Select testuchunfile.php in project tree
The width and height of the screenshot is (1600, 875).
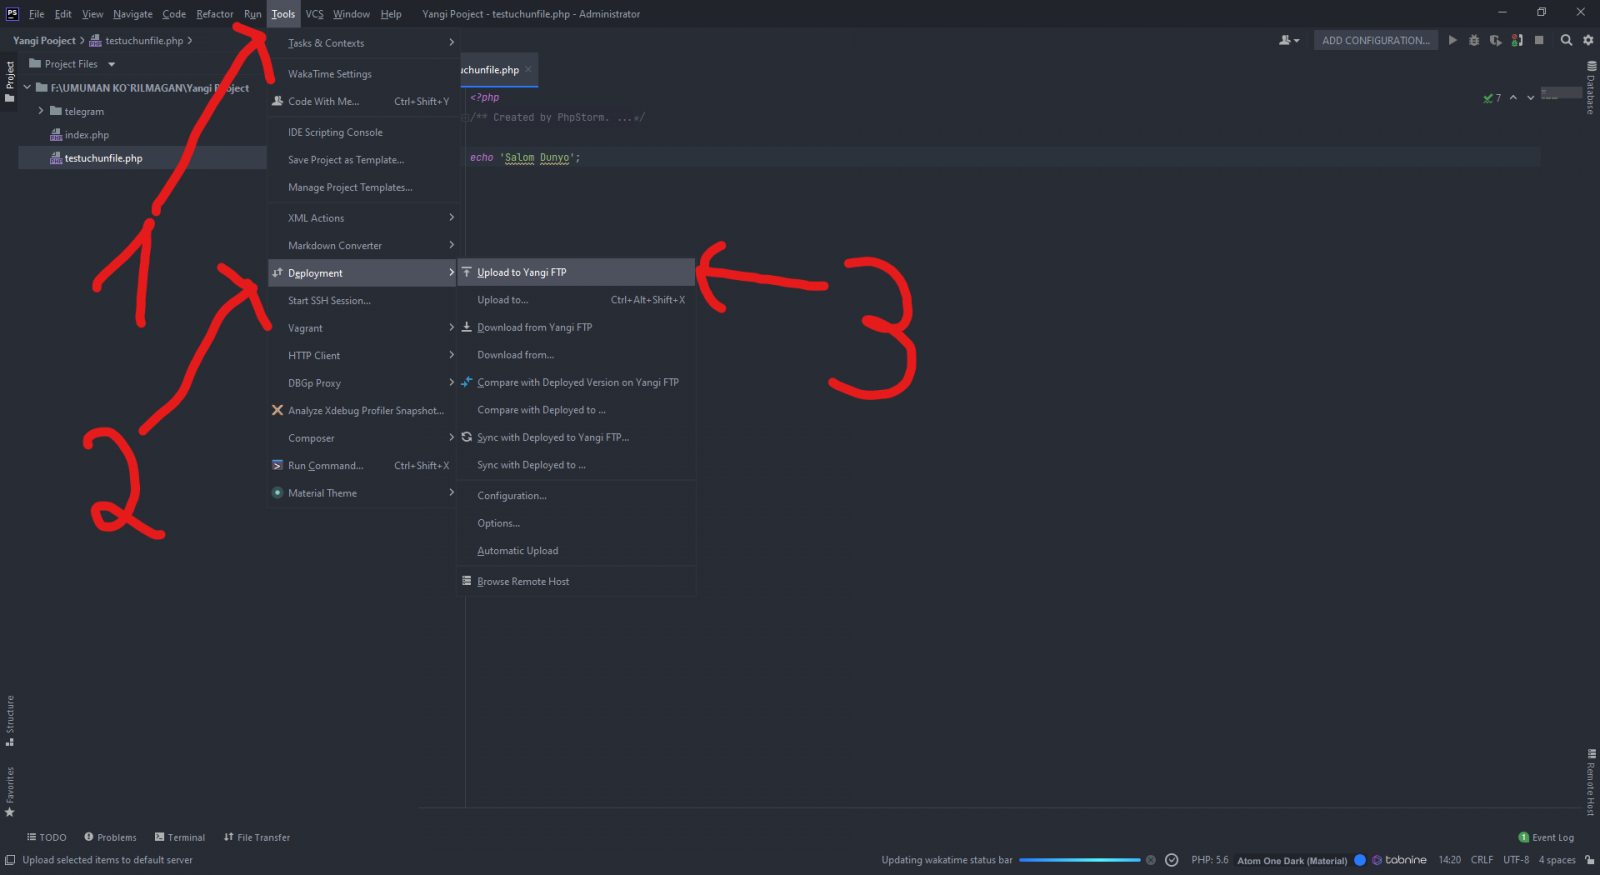[x=103, y=158]
